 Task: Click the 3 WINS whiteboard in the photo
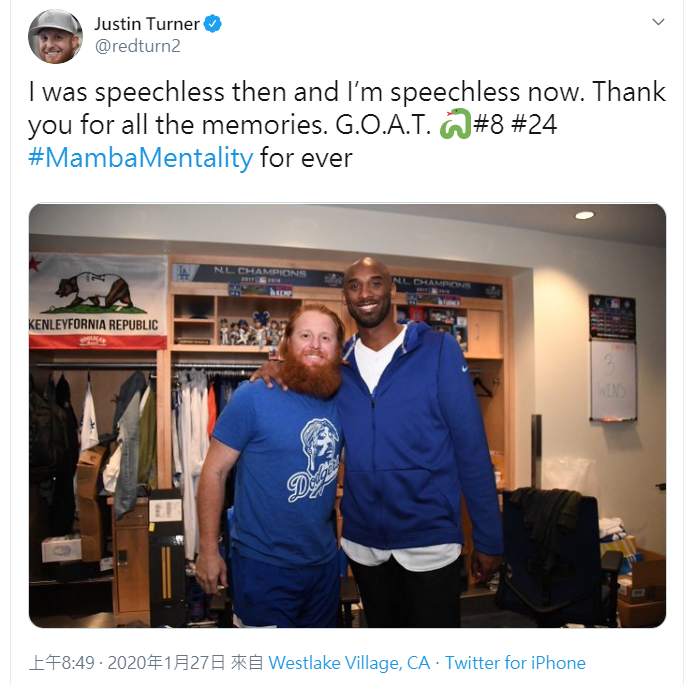613,380
